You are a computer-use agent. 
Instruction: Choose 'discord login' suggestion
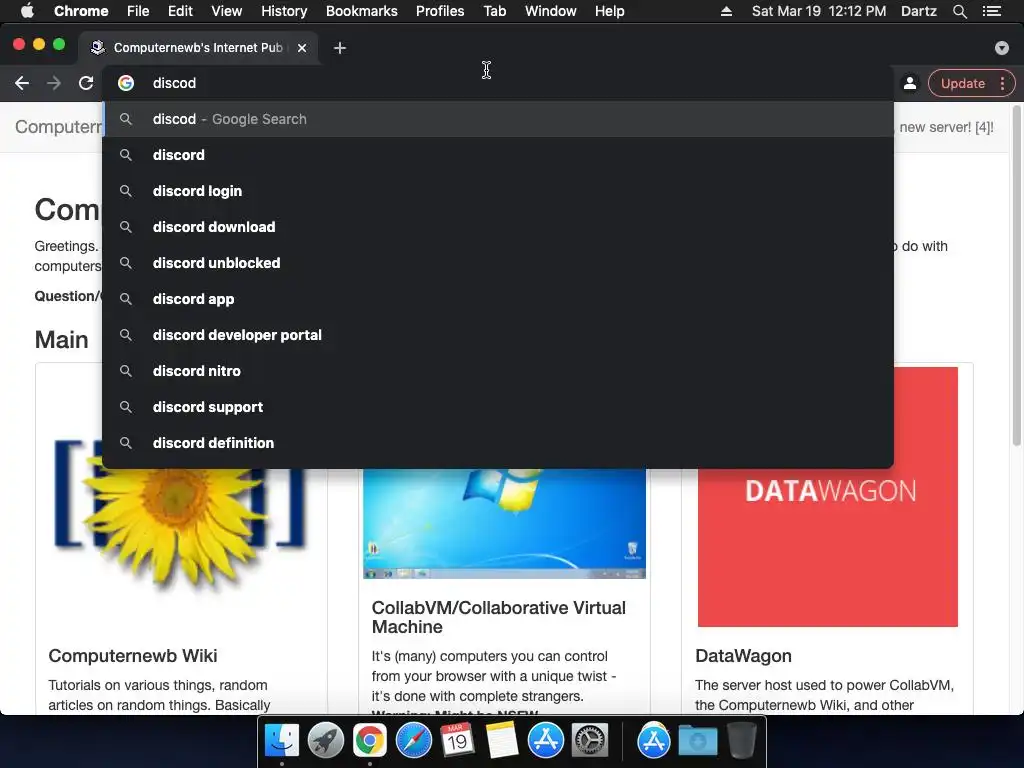click(x=498, y=191)
